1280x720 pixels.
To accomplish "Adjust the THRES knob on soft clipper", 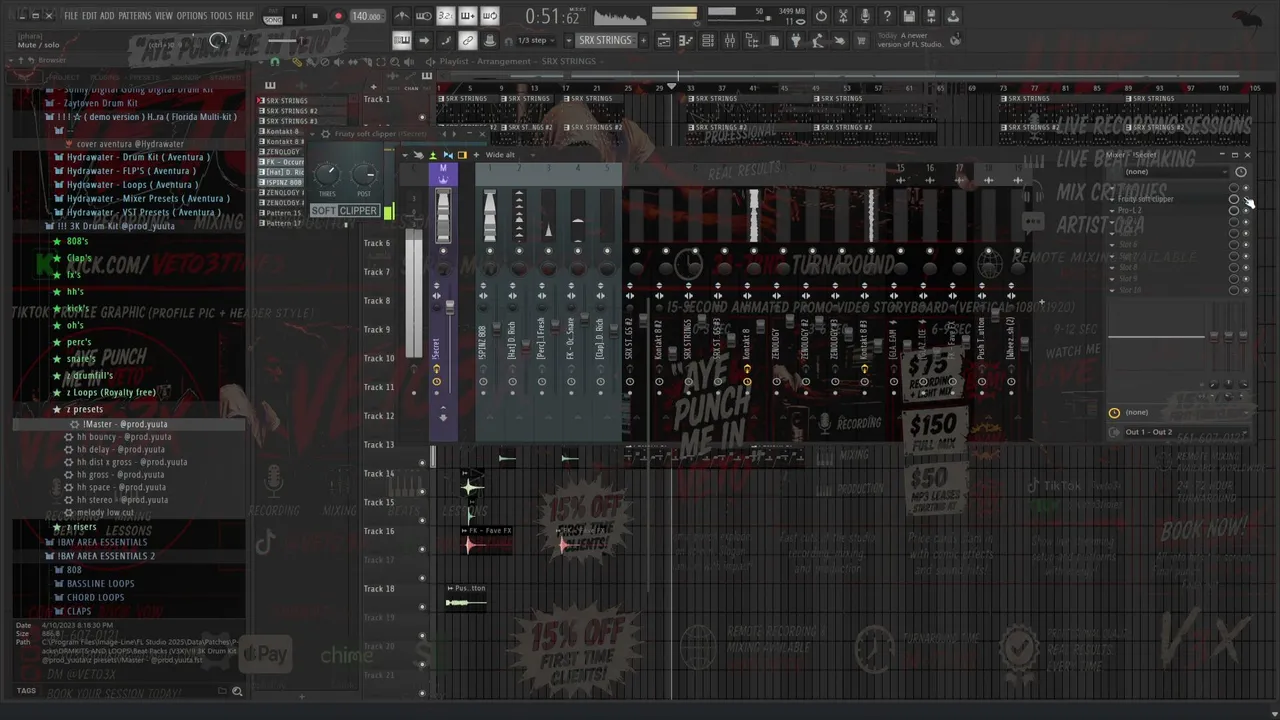I will tap(328, 173).
